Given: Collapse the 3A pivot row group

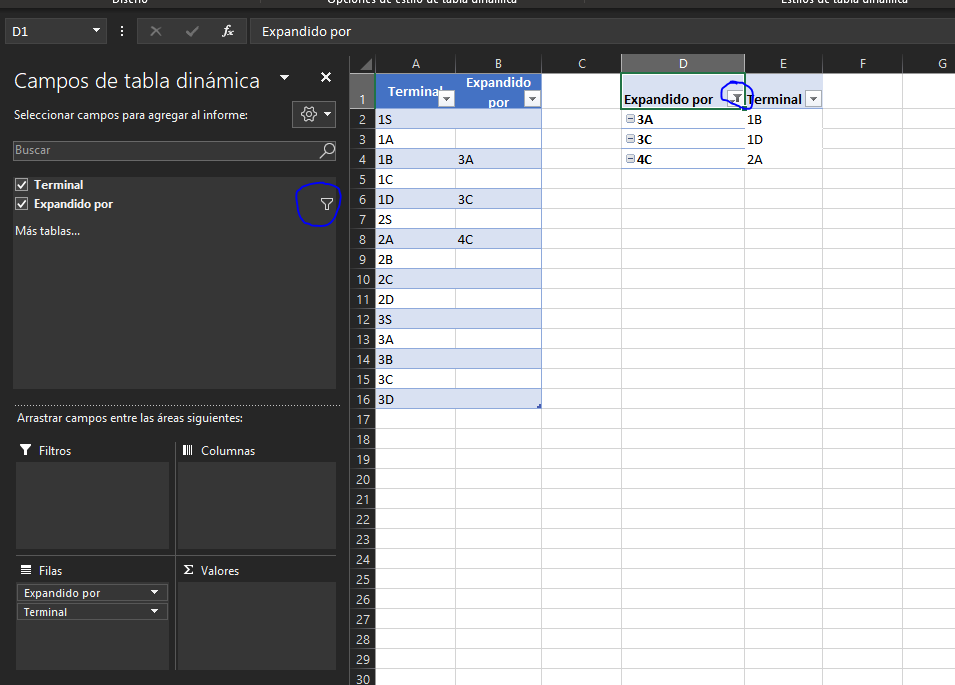Looking at the screenshot, I should click(x=630, y=119).
